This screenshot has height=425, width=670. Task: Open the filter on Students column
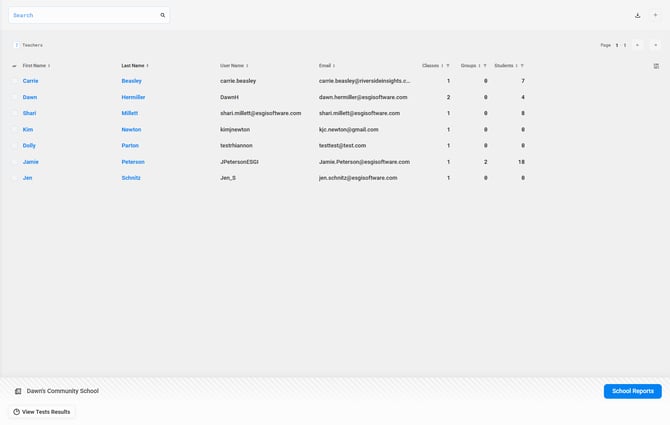coord(522,66)
